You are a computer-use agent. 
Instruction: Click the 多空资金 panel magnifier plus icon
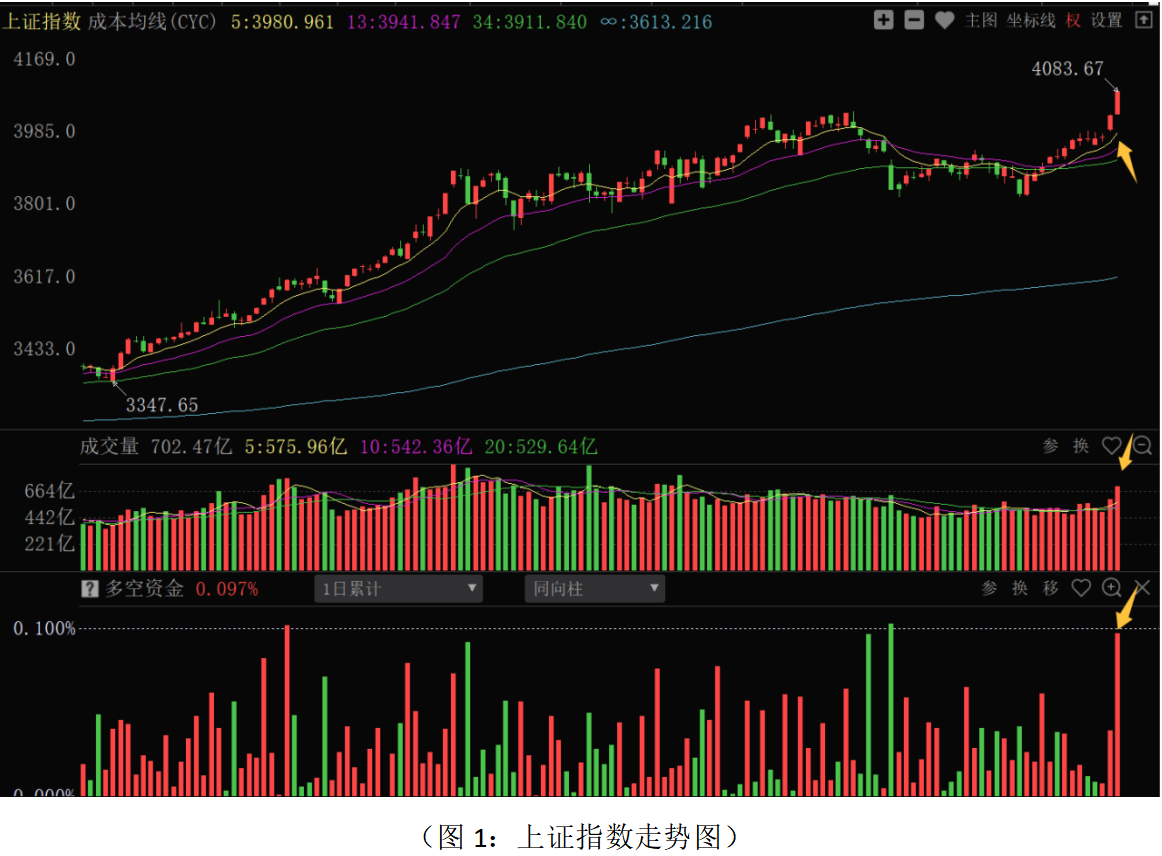(x=1112, y=588)
